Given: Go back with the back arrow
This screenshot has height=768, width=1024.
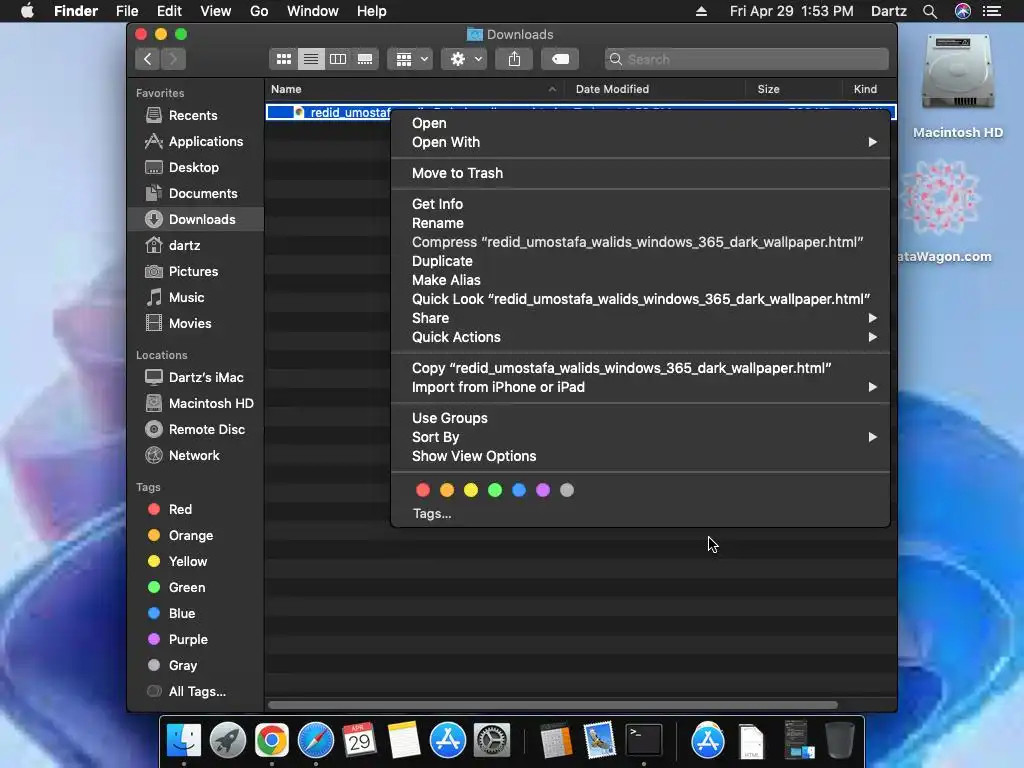Looking at the screenshot, I should tap(148, 59).
